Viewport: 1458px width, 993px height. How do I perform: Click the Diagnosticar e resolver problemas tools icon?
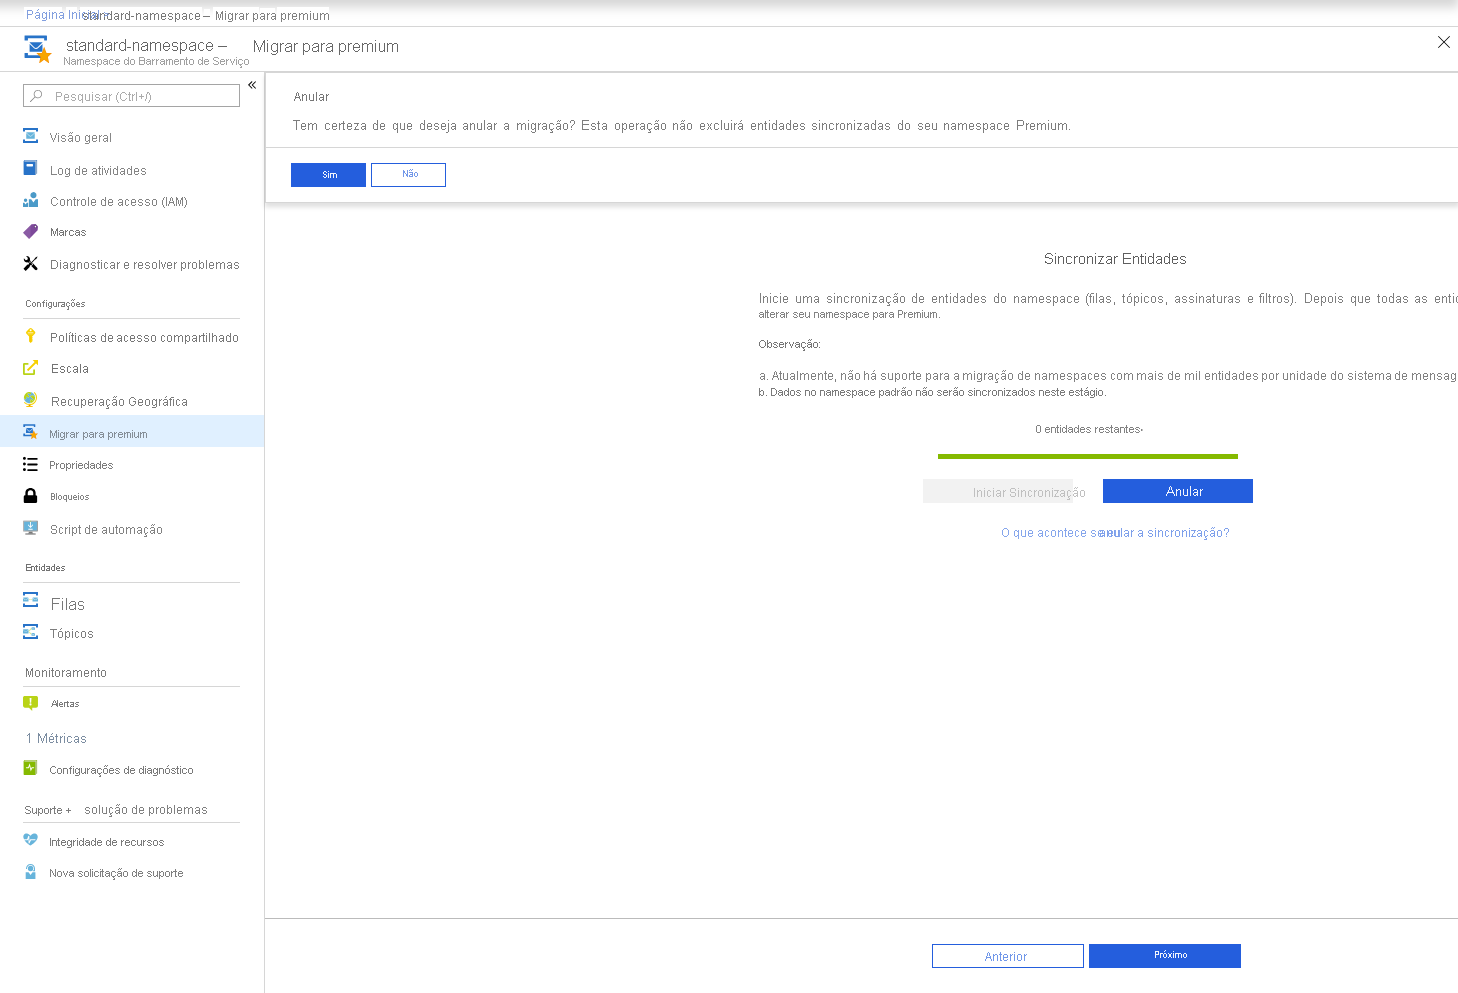[31, 264]
